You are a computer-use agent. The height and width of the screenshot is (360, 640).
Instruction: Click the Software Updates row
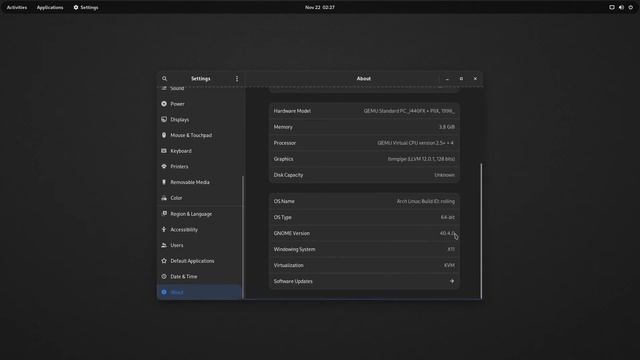364,281
